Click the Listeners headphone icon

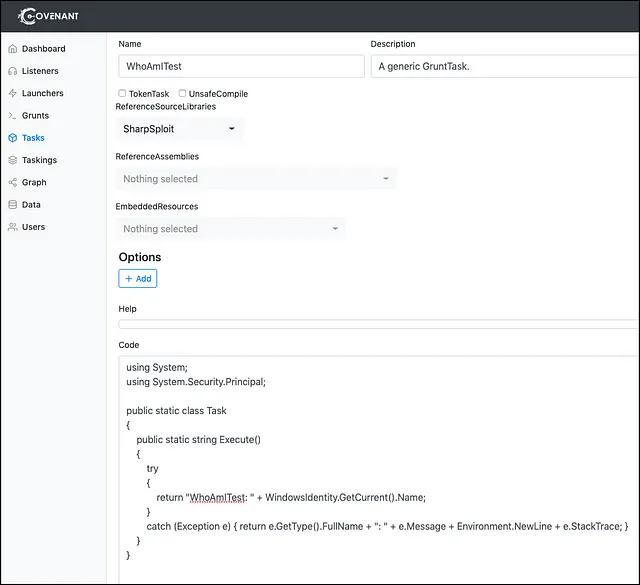pyautogui.click(x=13, y=71)
